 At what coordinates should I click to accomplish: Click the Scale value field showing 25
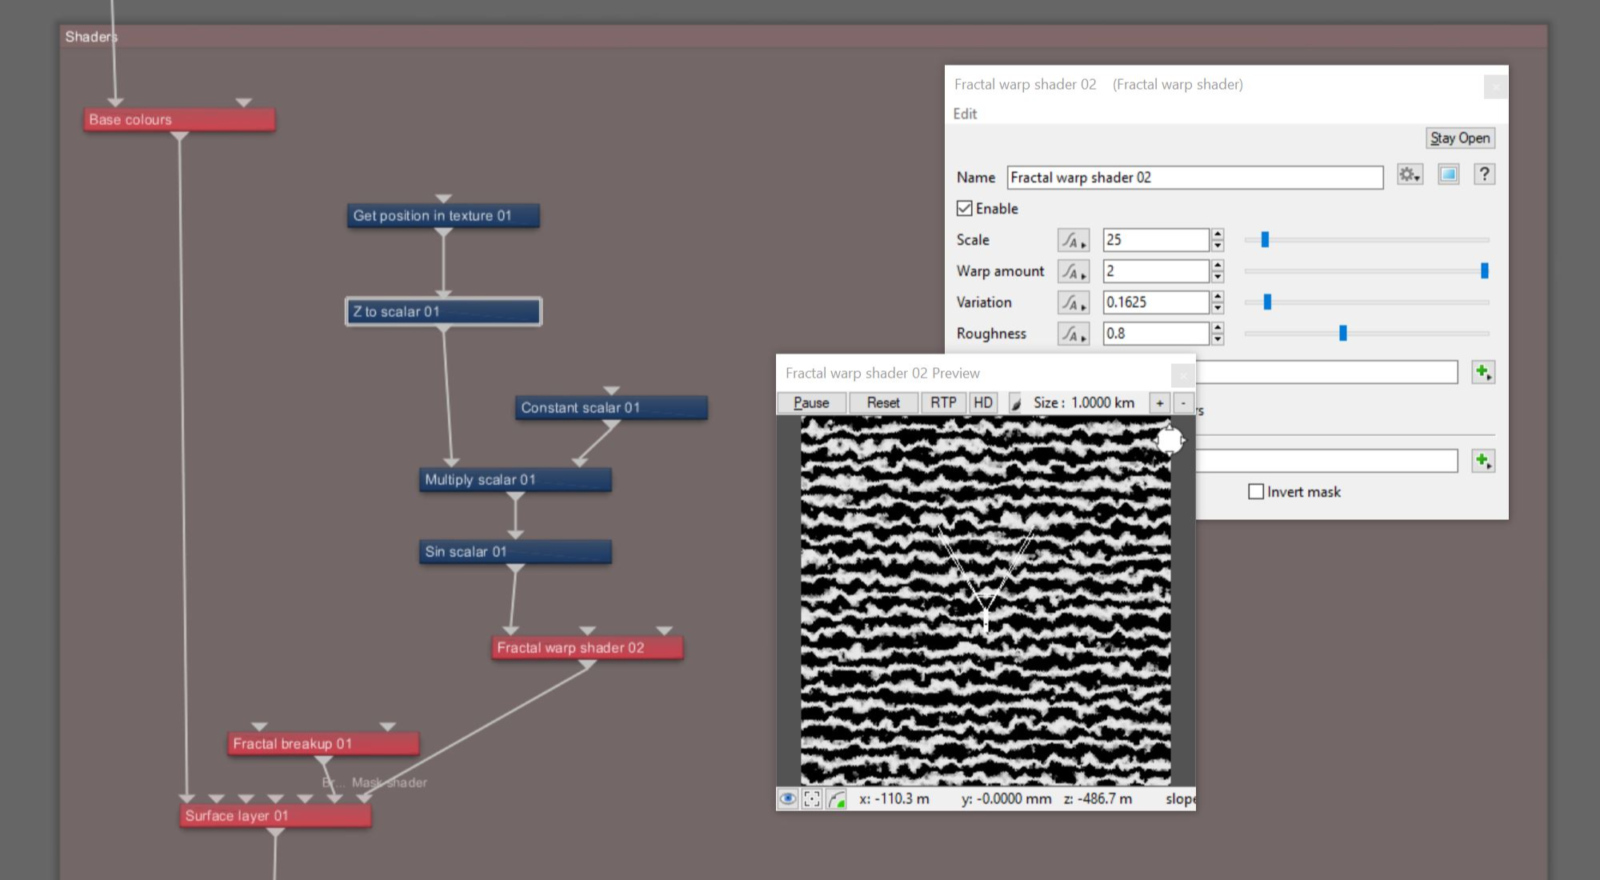tap(1156, 240)
